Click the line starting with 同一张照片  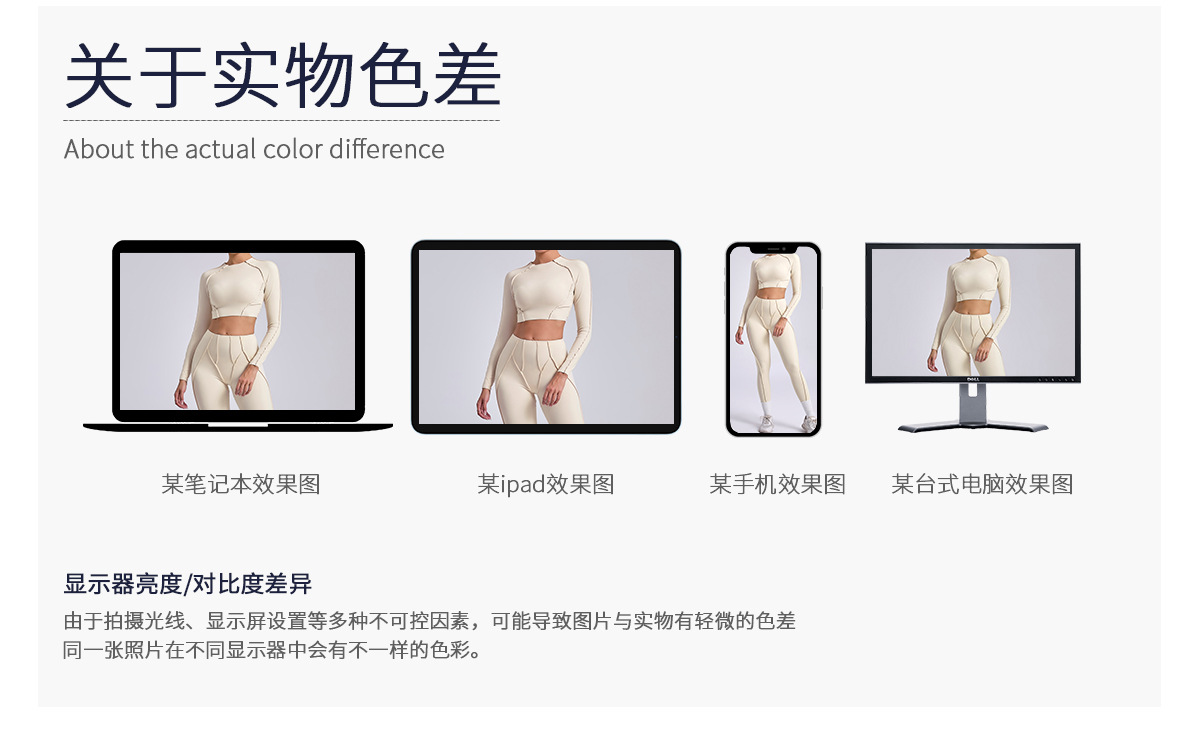pyautogui.click(x=274, y=651)
